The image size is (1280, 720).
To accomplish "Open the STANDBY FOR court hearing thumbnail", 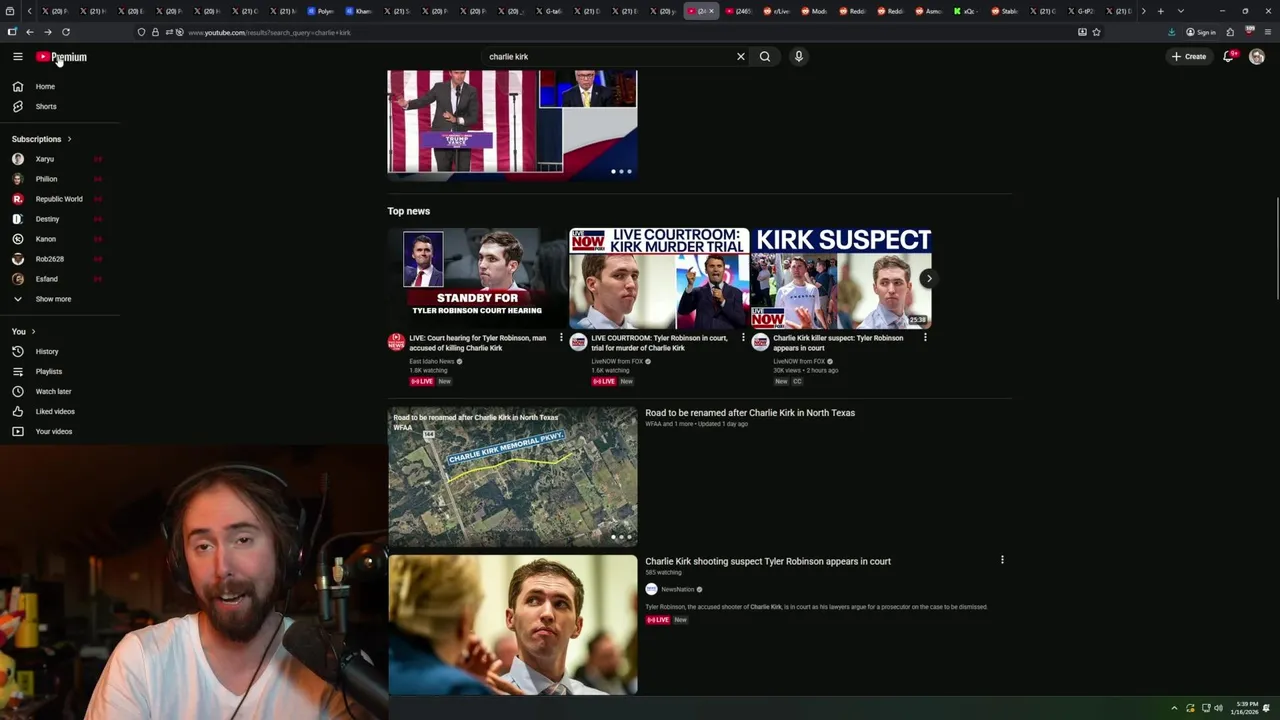I will click(478, 278).
